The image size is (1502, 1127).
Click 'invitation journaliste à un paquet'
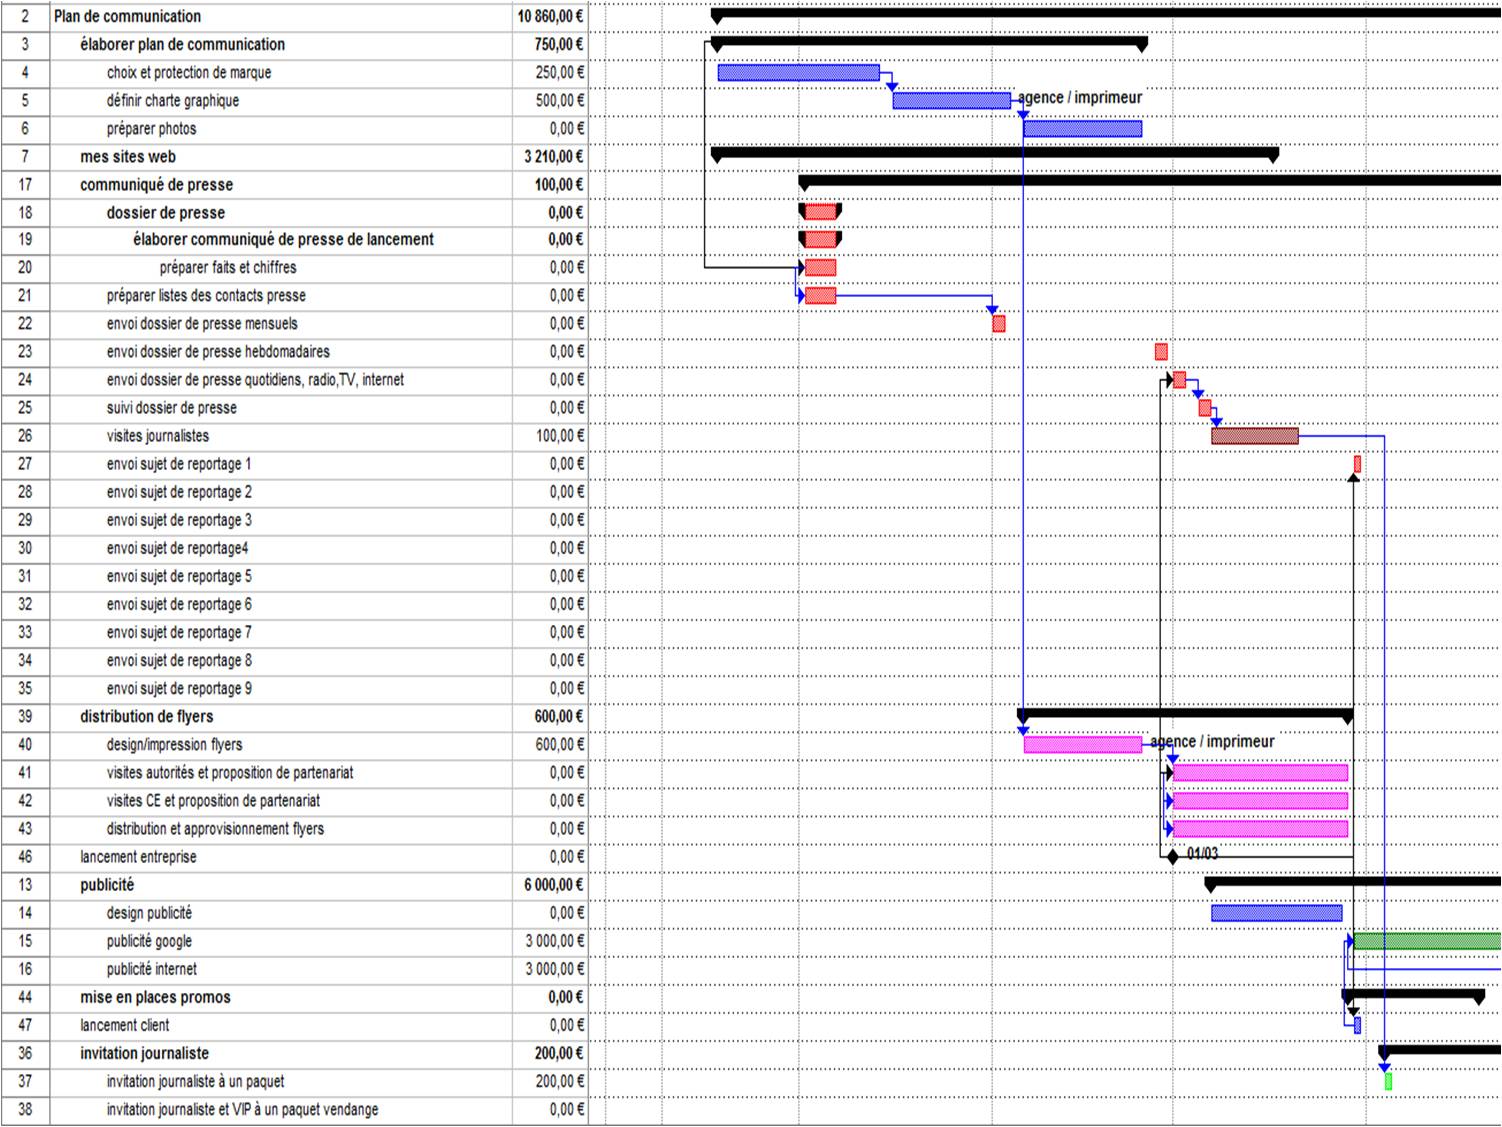pos(195,1081)
